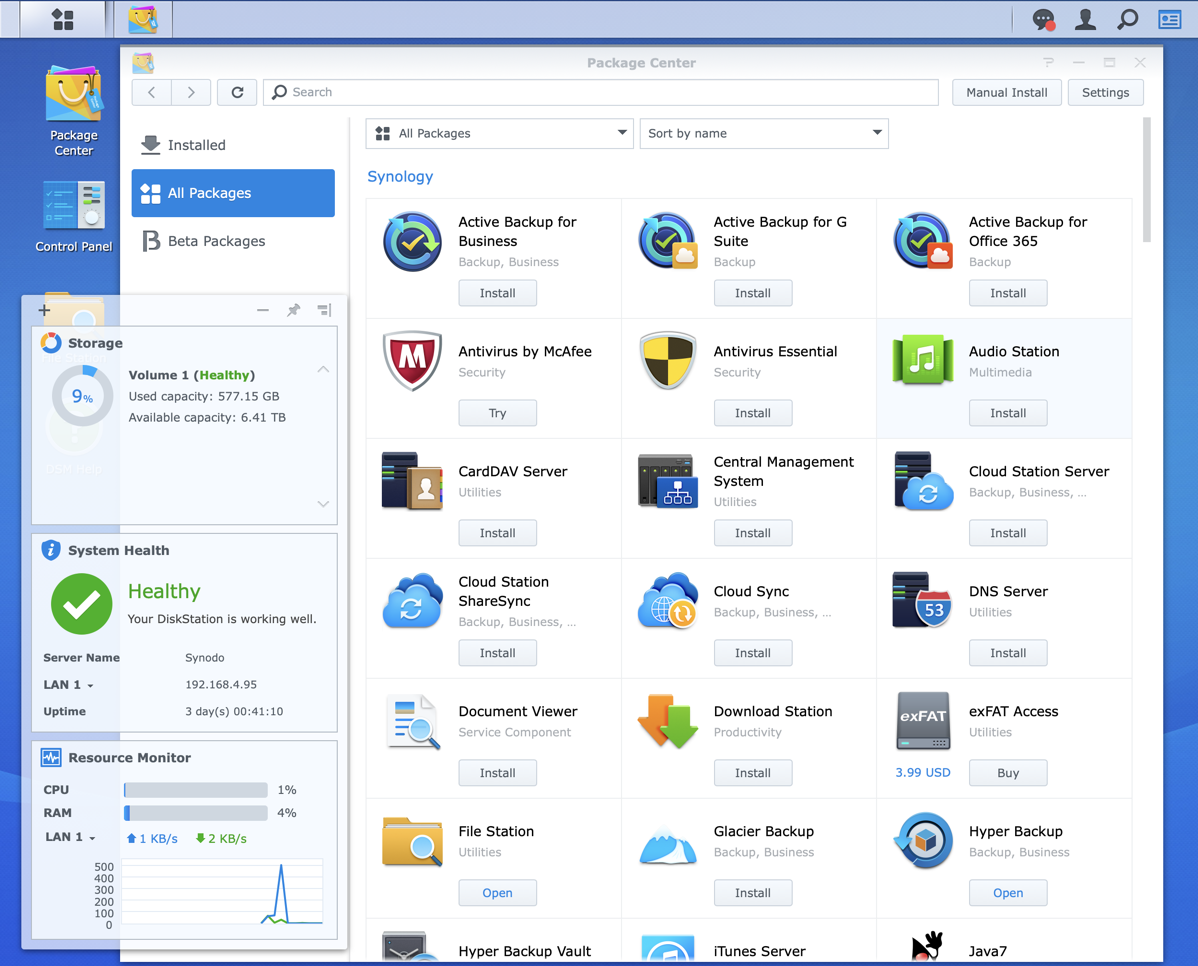Open the All Packages category dropdown
Image resolution: width=1198 pixels, height=966 pixels.
pyautogui.click(x=500, y=134)
